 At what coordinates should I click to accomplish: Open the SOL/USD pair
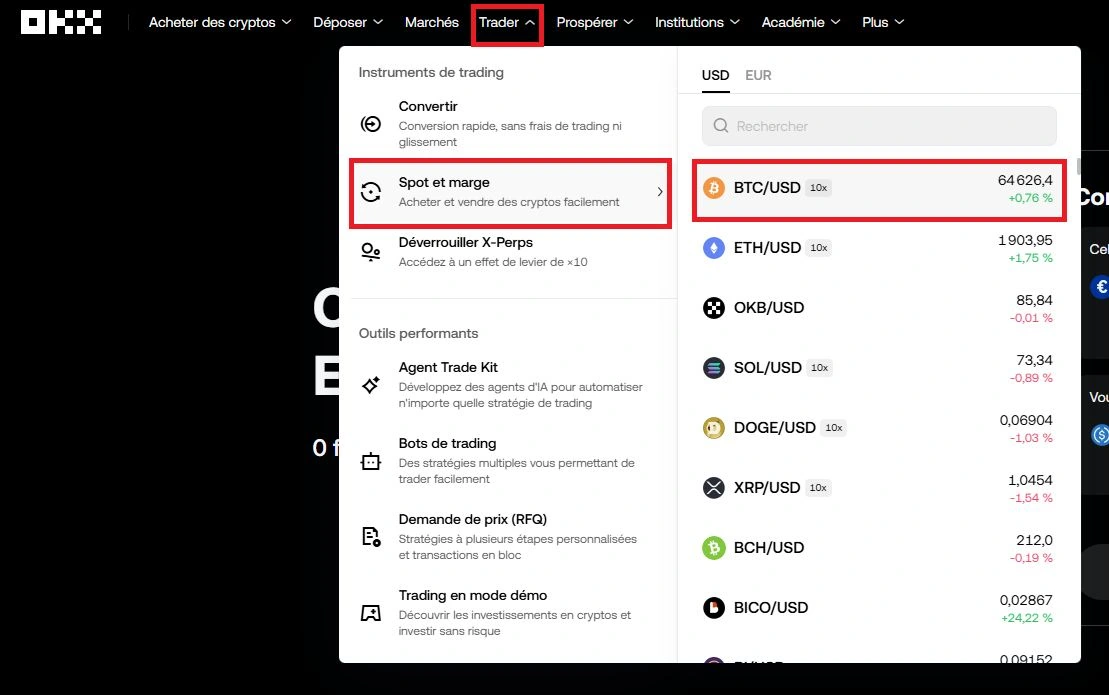(x=879, y=368)
